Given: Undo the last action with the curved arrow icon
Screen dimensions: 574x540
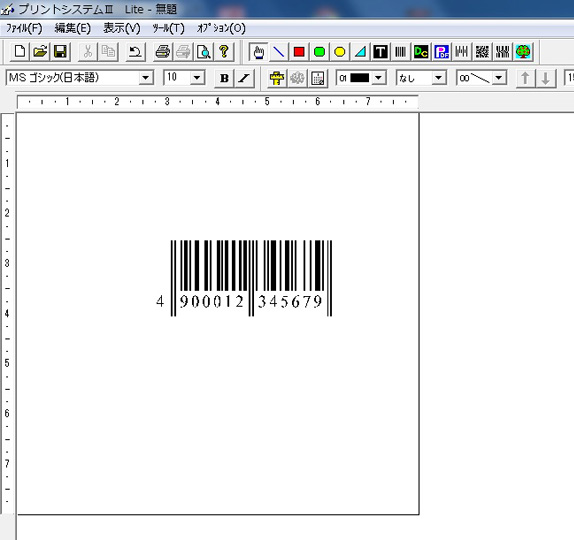Looking at the screenshot, I should [x=135, y=52].
